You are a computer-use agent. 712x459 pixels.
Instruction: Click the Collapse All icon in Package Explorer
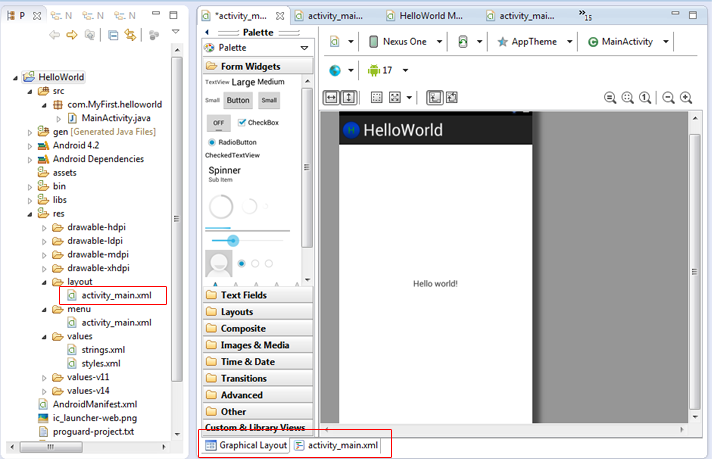(113, 35)
